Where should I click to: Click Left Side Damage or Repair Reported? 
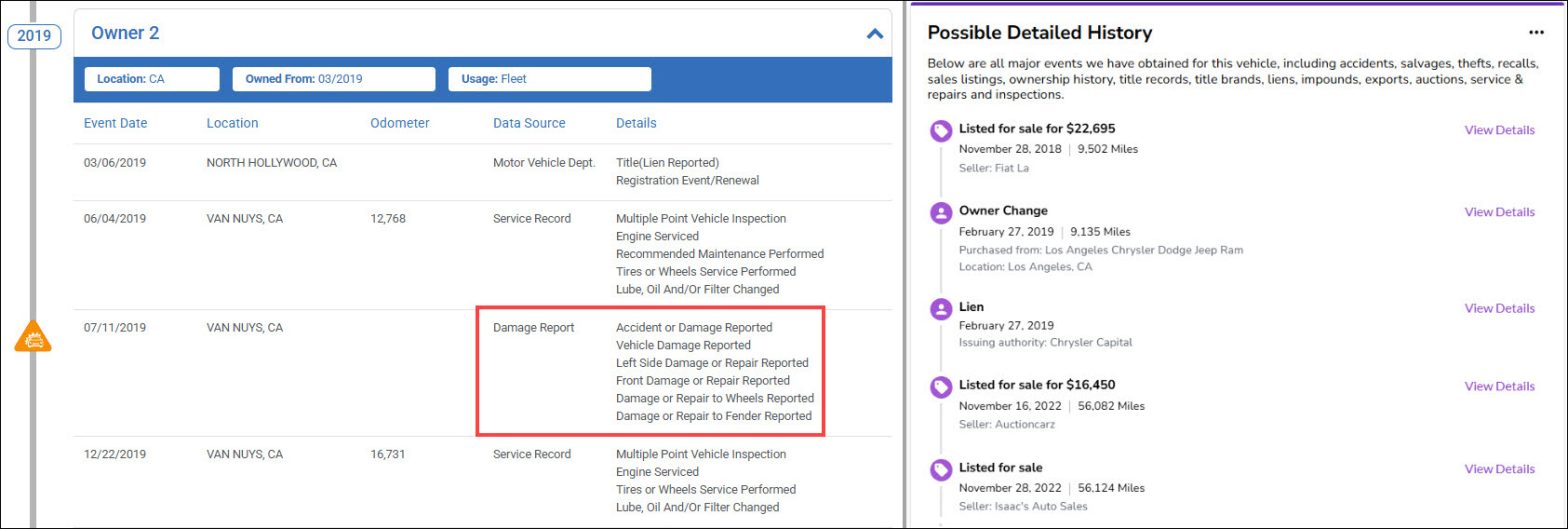[712, 363]
